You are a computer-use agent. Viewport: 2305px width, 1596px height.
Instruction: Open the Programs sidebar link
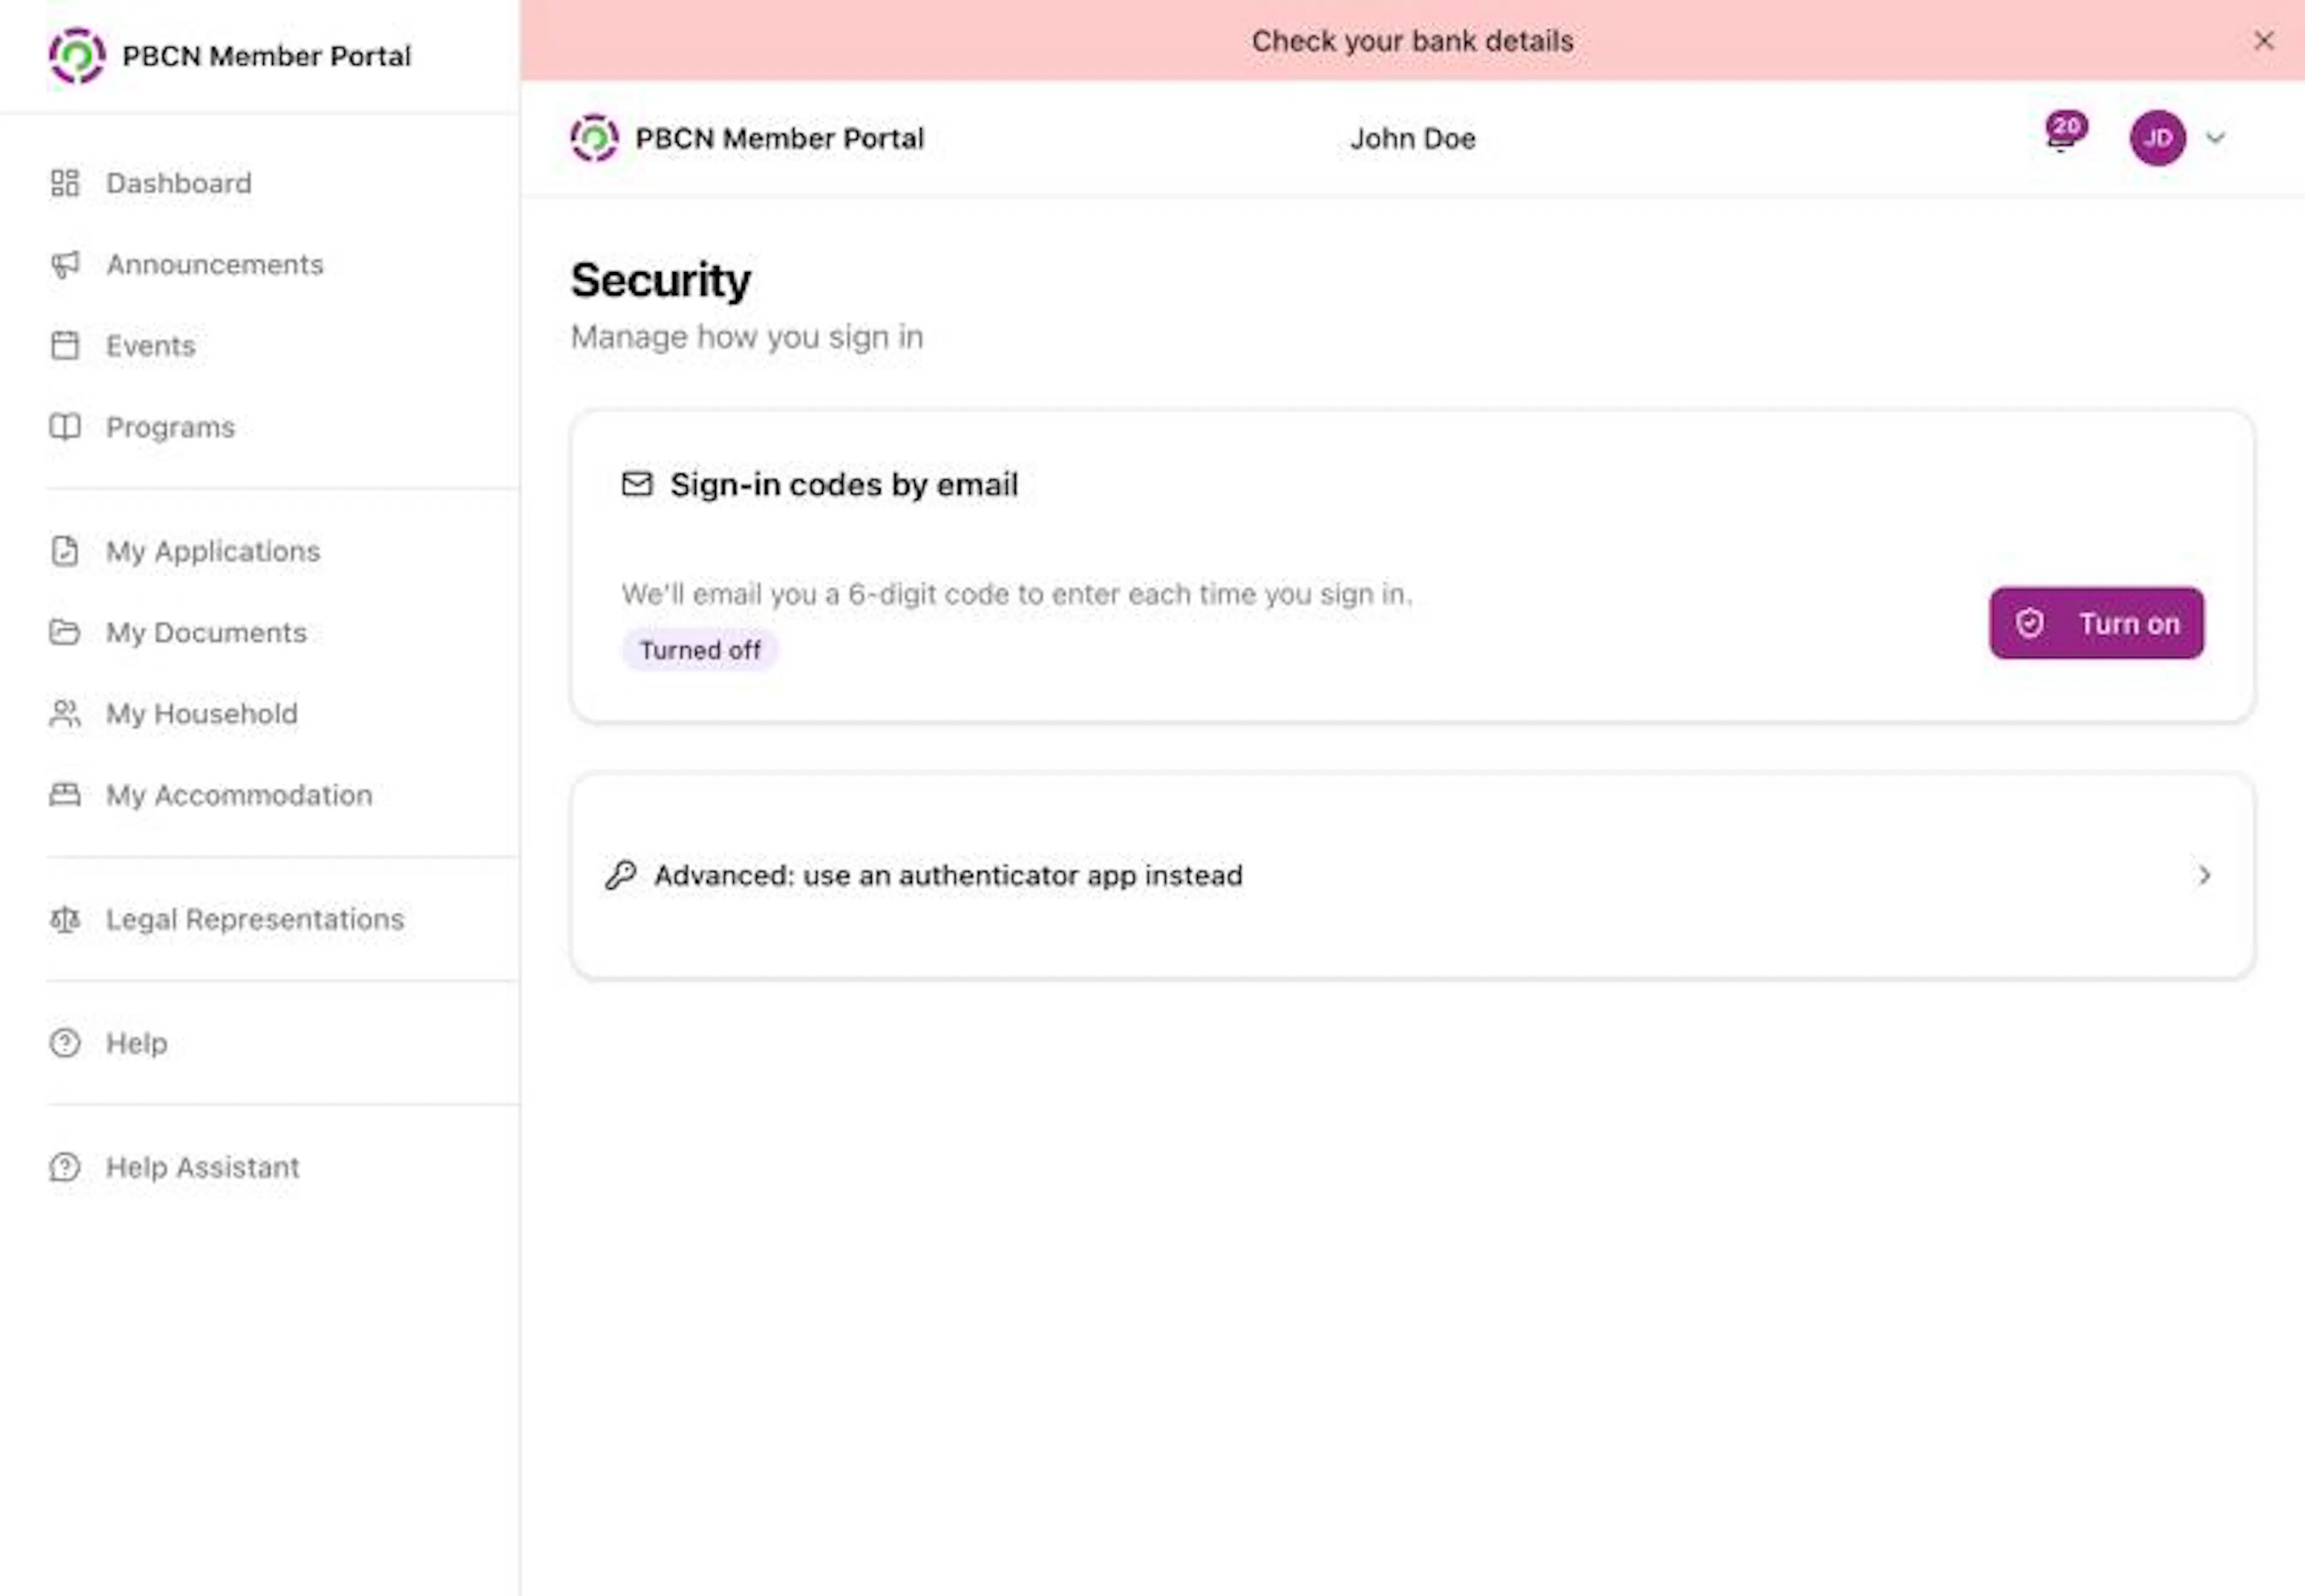coord(170,427)
